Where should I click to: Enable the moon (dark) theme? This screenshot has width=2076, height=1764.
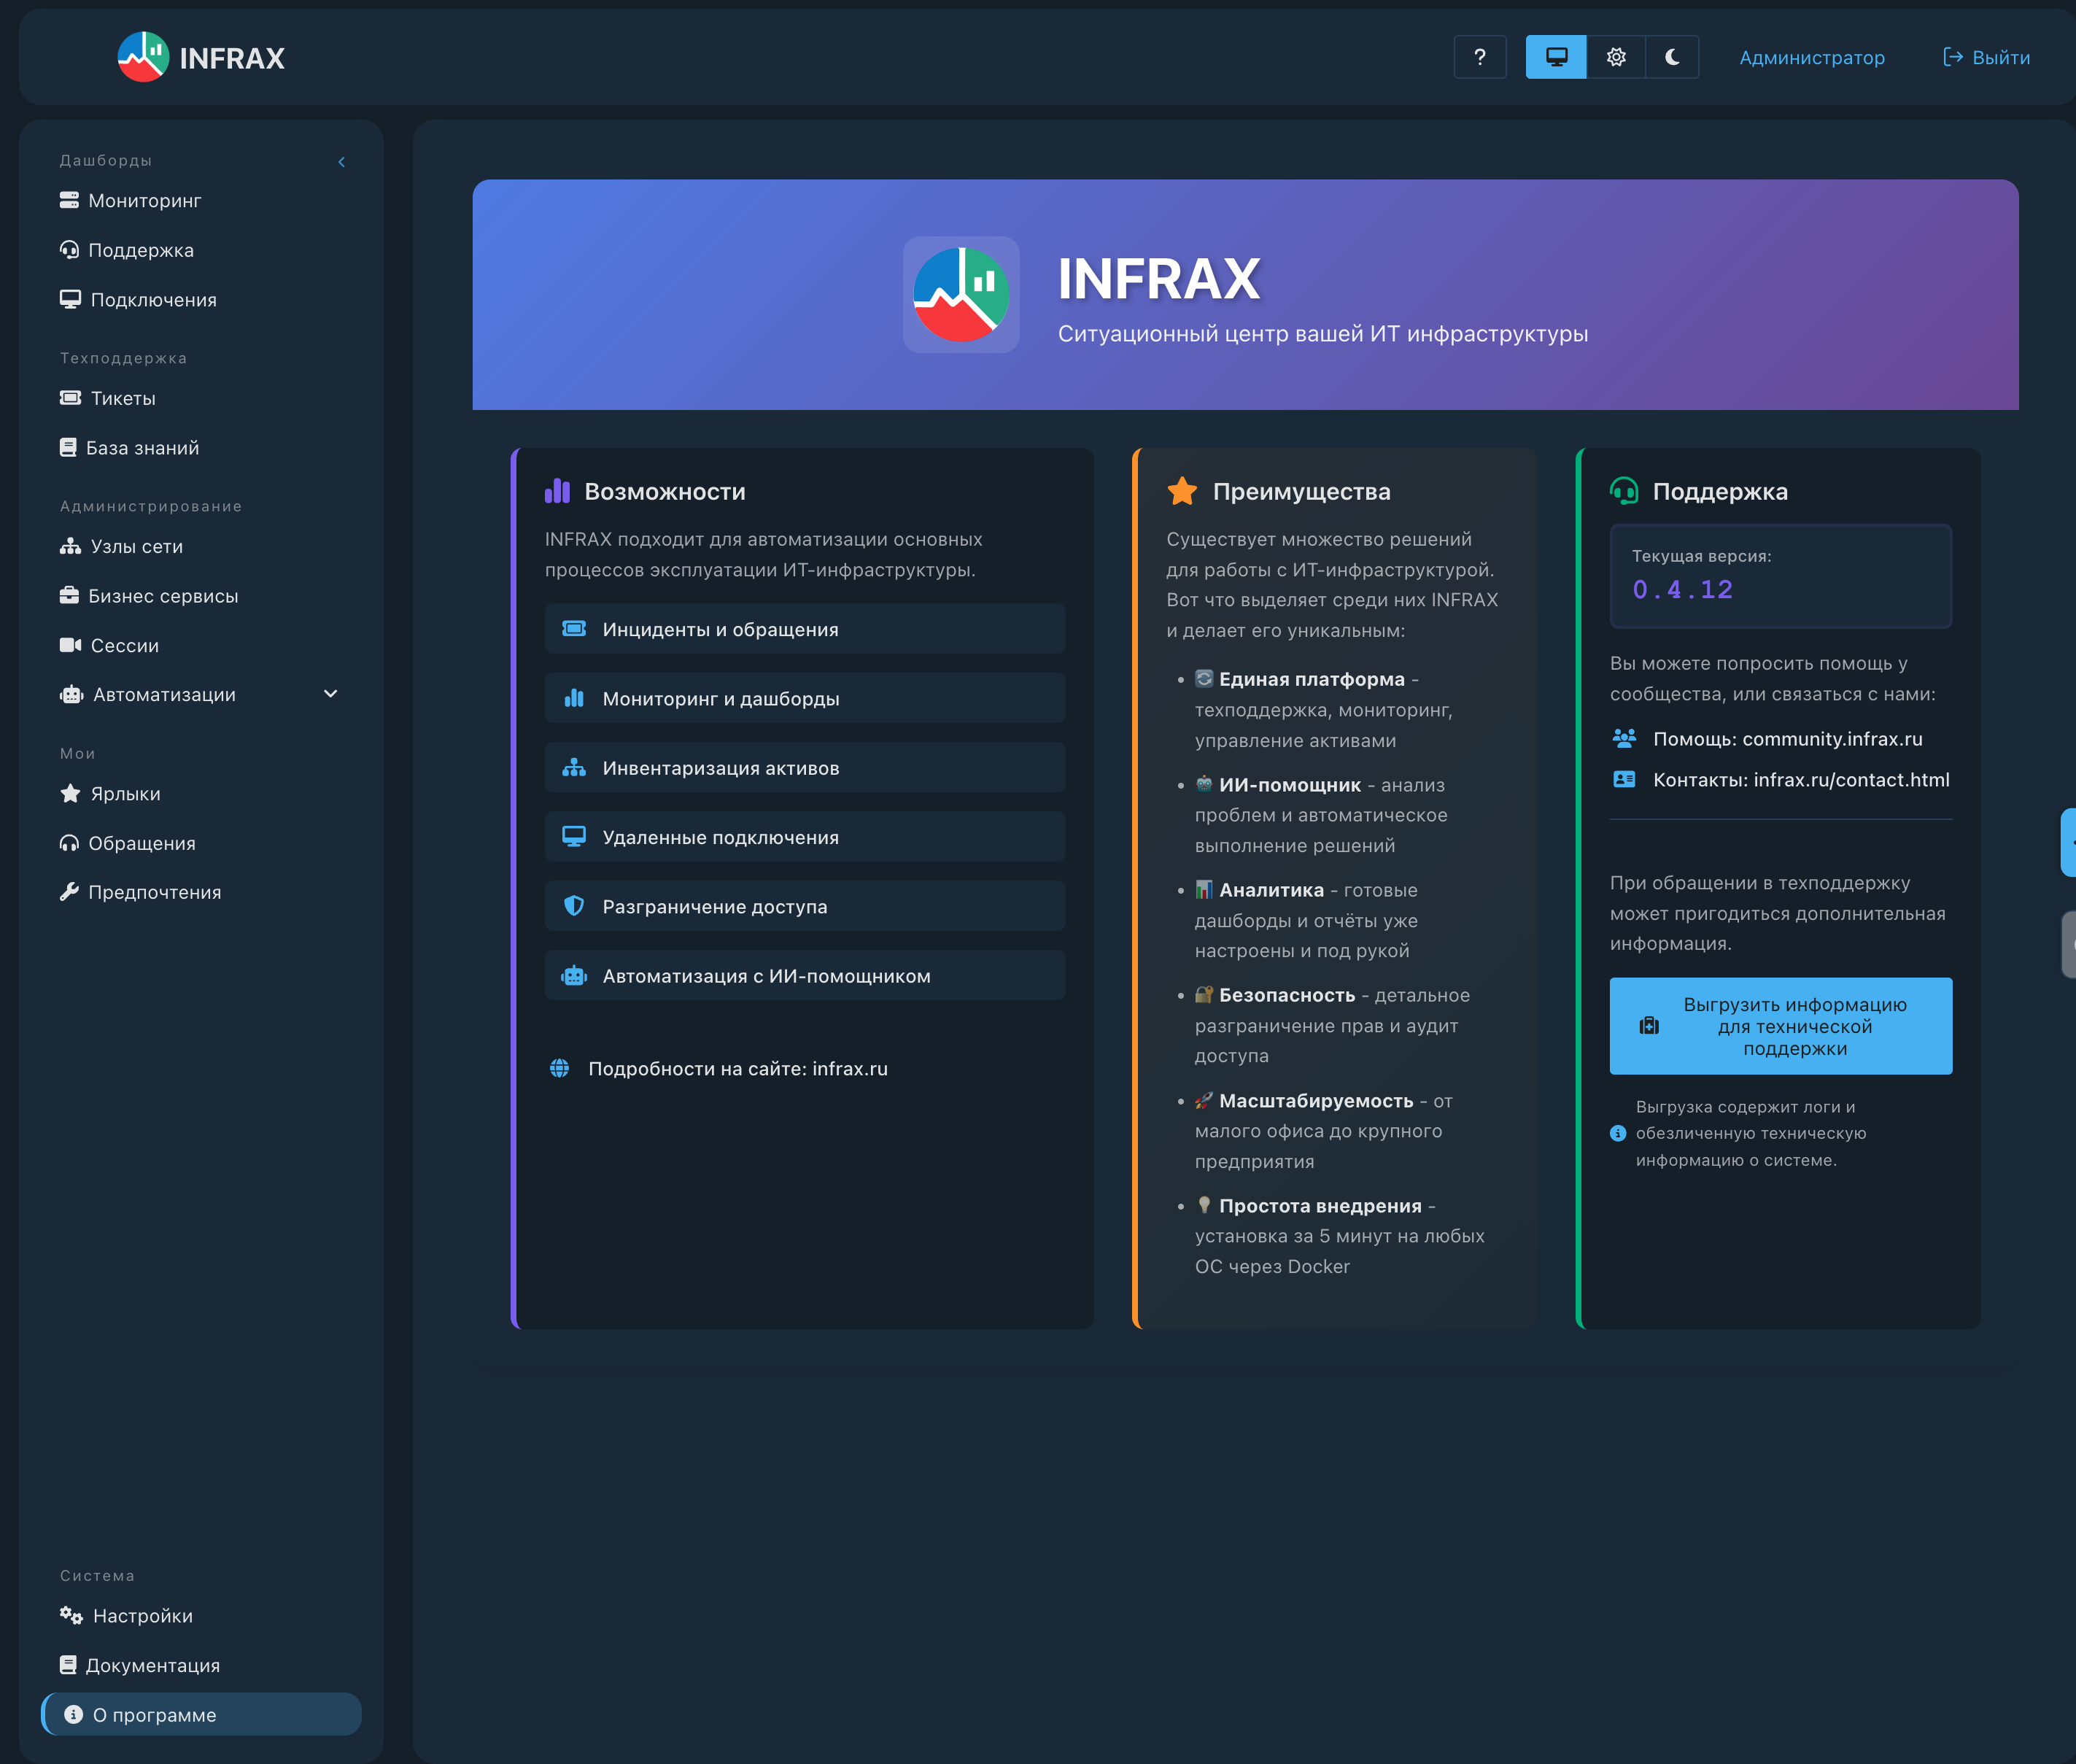coord(1671,57)
